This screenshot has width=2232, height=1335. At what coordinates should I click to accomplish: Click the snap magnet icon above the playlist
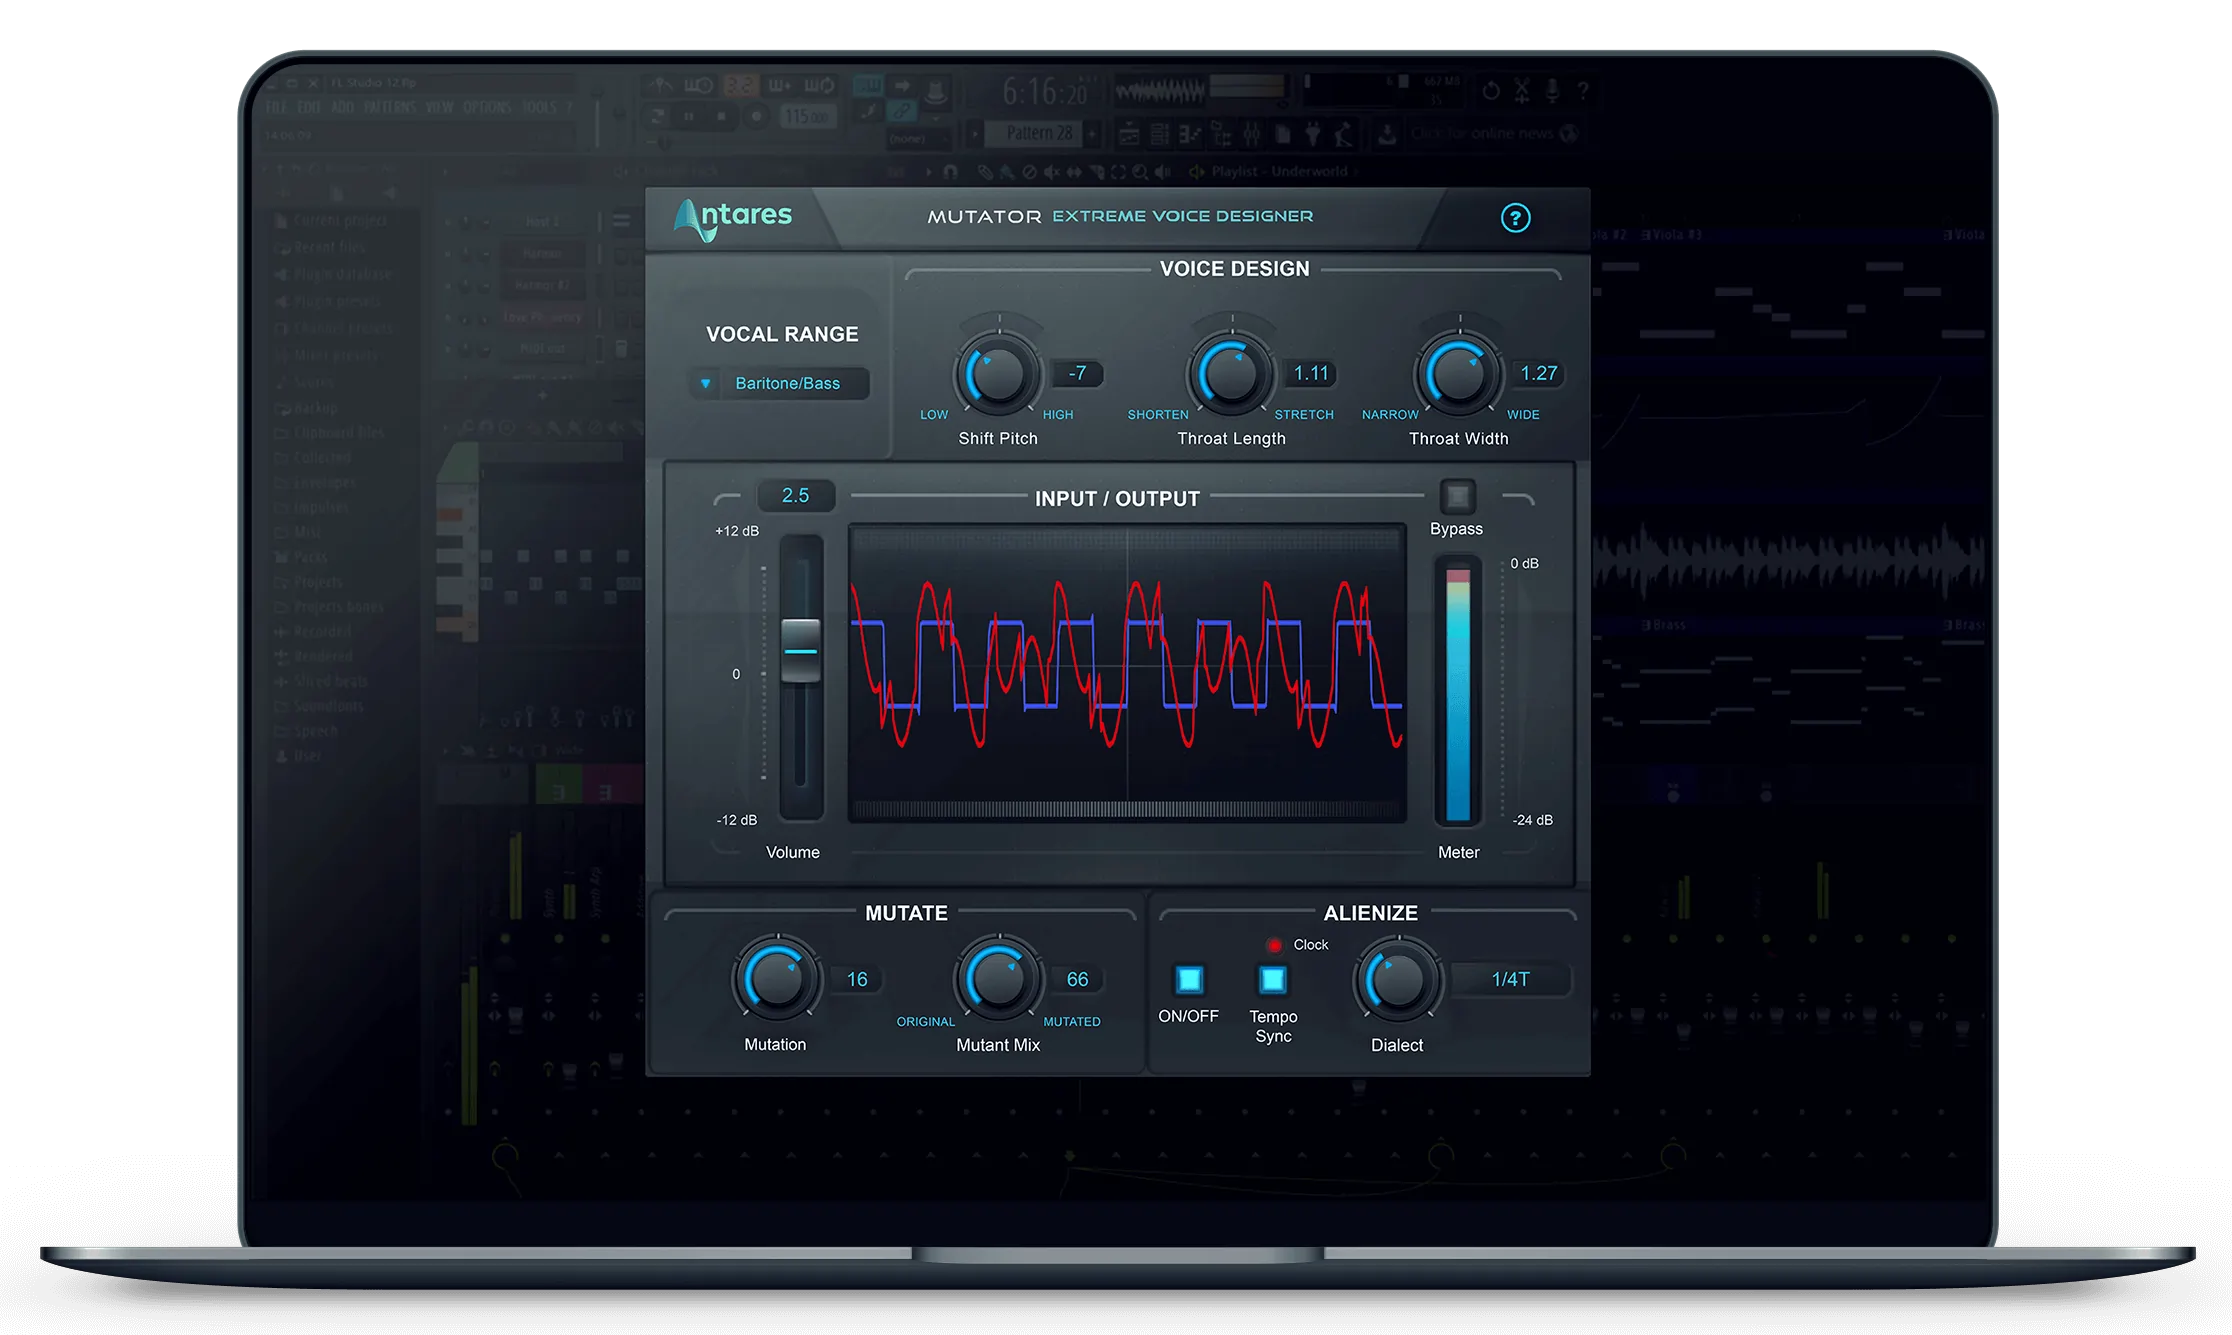pyautogui.click(x=949, y=171)
